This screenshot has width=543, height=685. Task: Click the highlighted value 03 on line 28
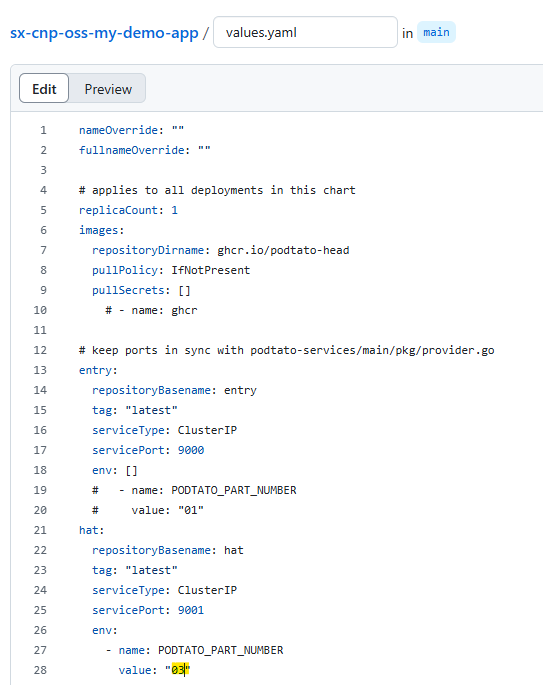coord(178,670)
